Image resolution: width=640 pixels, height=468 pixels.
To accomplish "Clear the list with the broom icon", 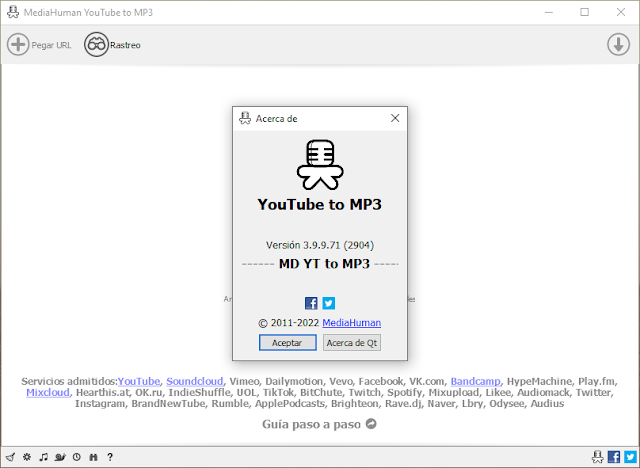I will tap(10, 457).
